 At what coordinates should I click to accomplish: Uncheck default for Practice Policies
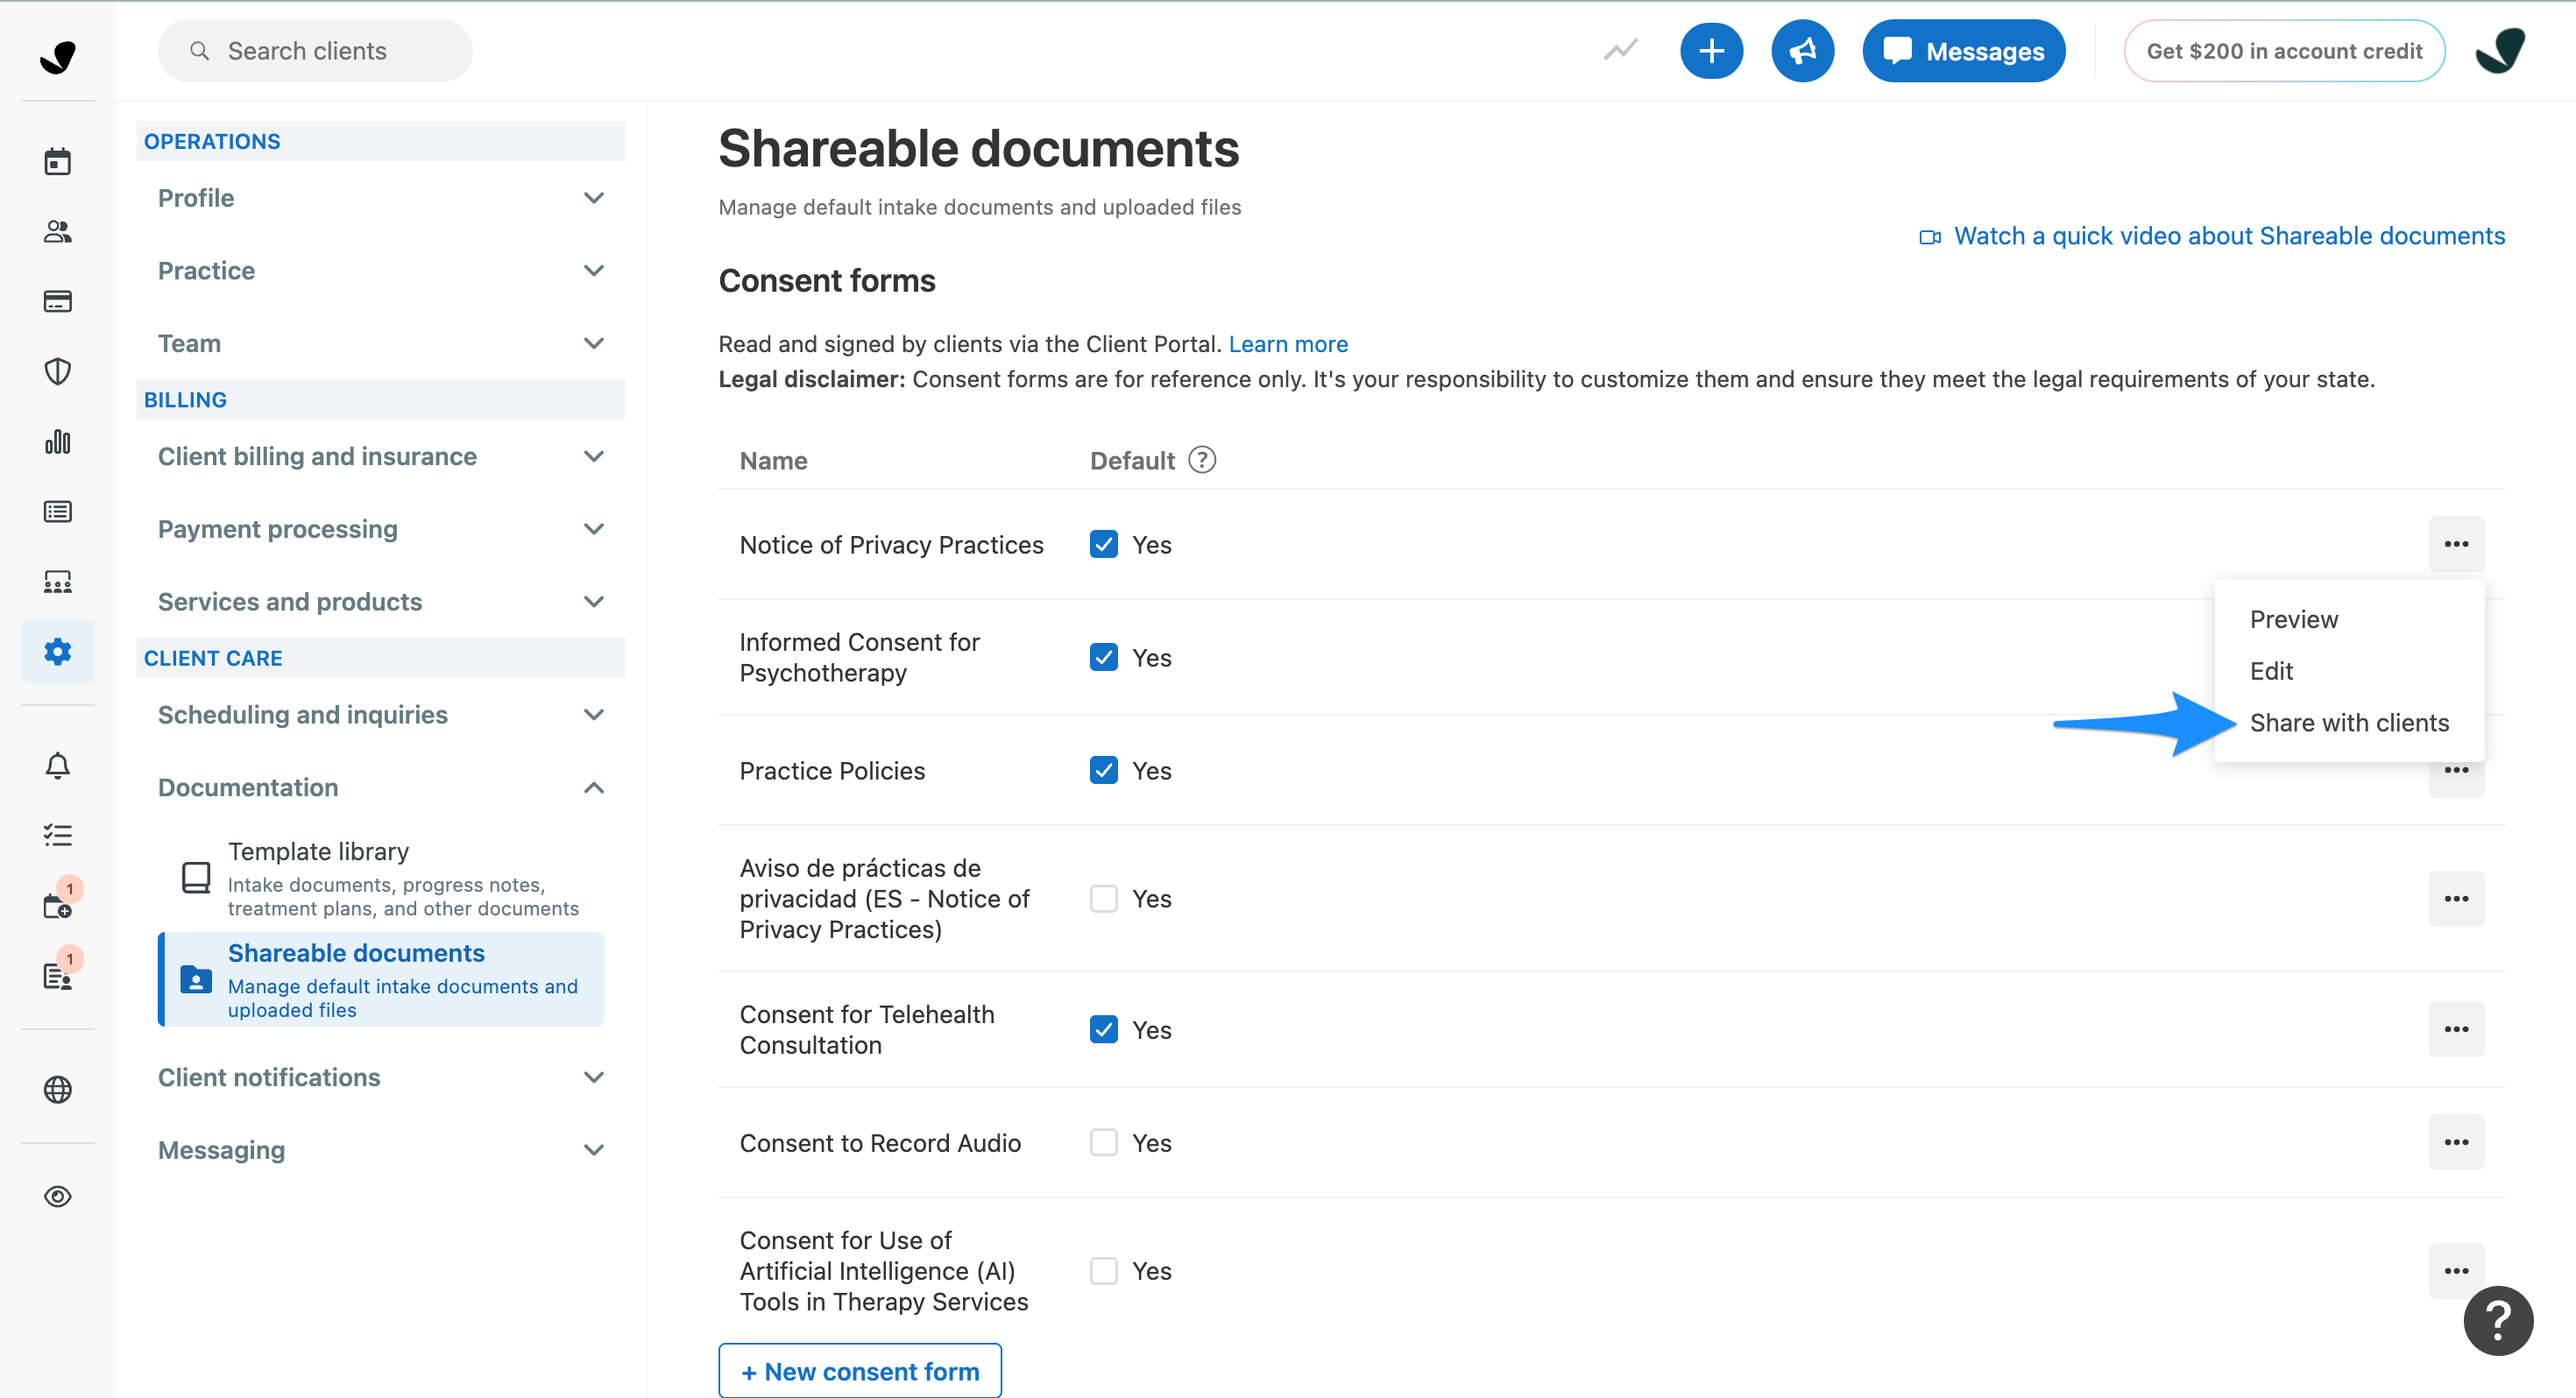pos(1103,770)
